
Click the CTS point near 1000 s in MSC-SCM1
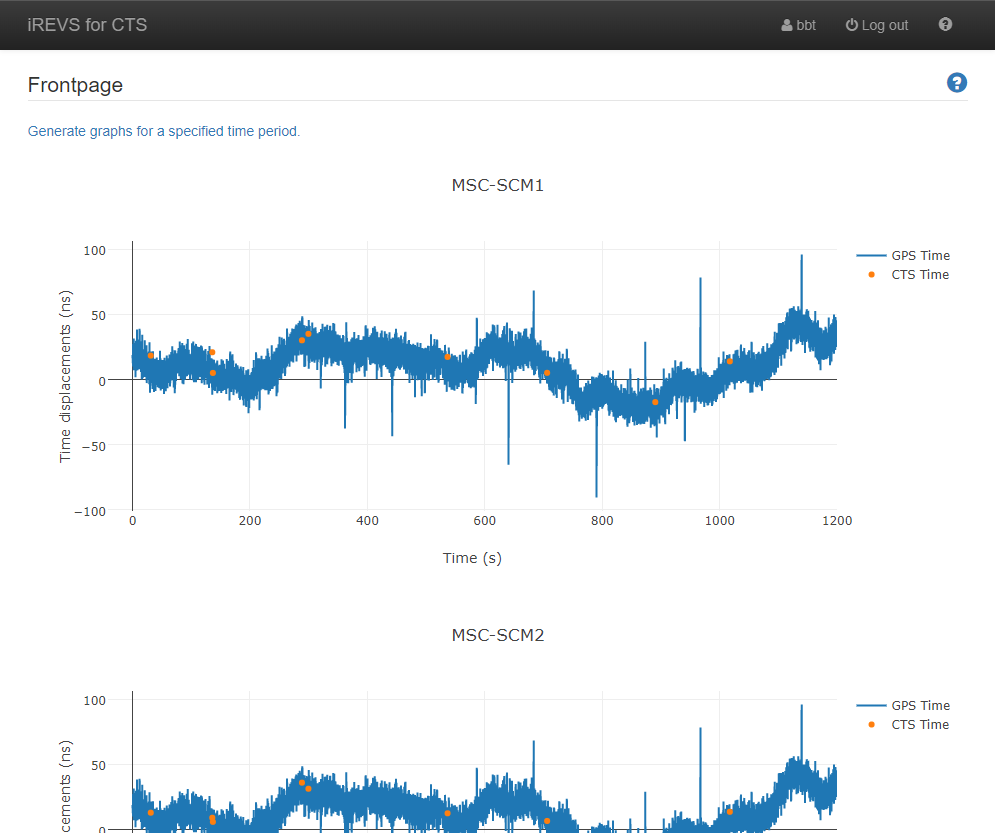(x=730, y=361)
